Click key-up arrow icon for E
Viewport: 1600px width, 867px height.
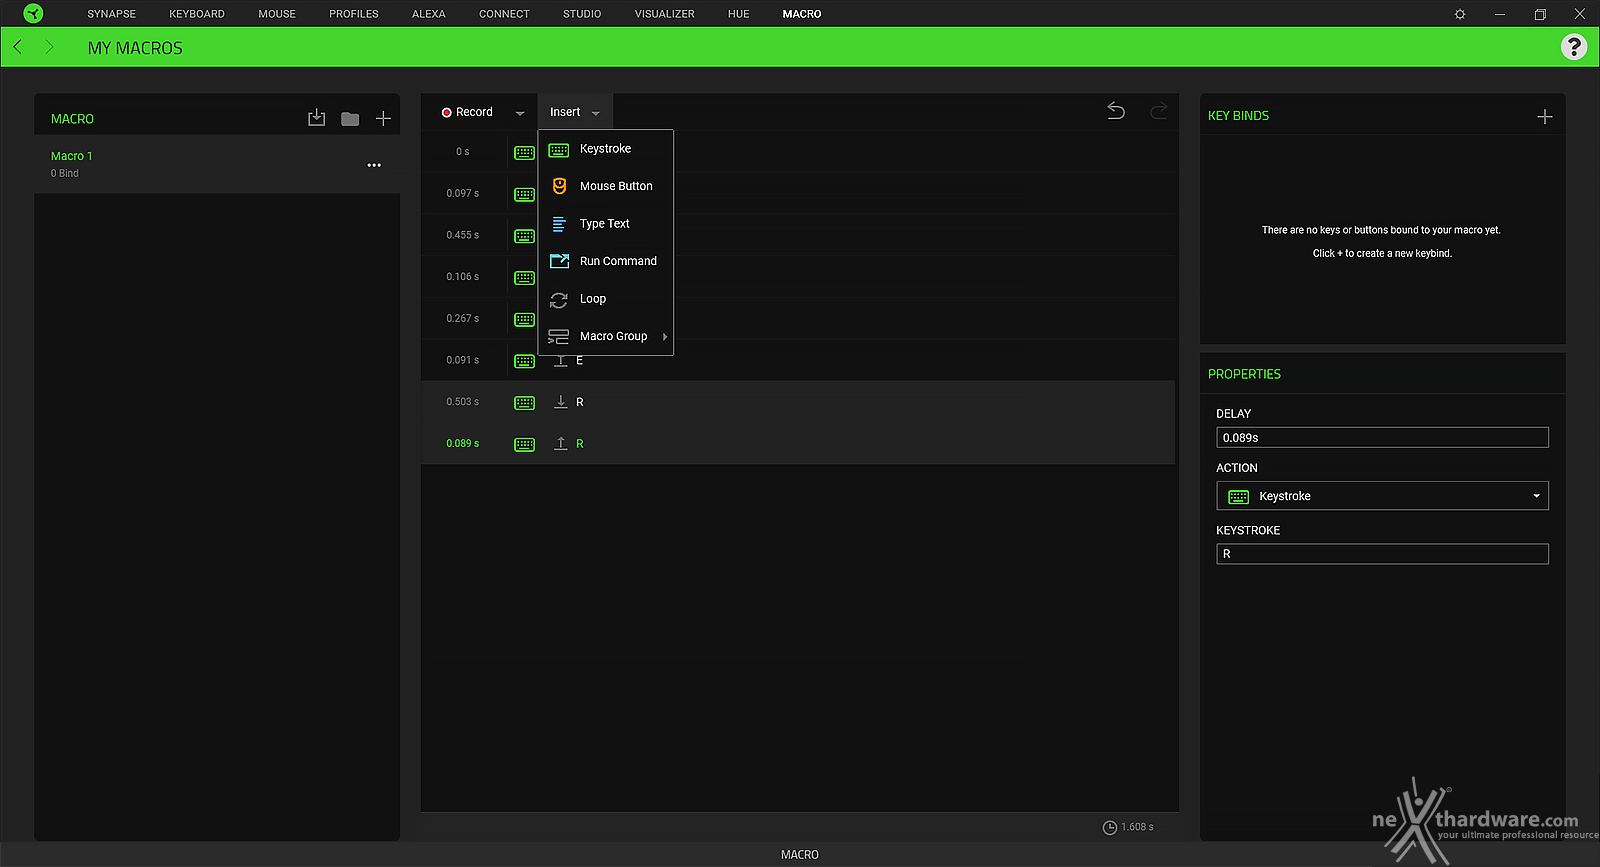pyautogui.click(x=561, y=360)
